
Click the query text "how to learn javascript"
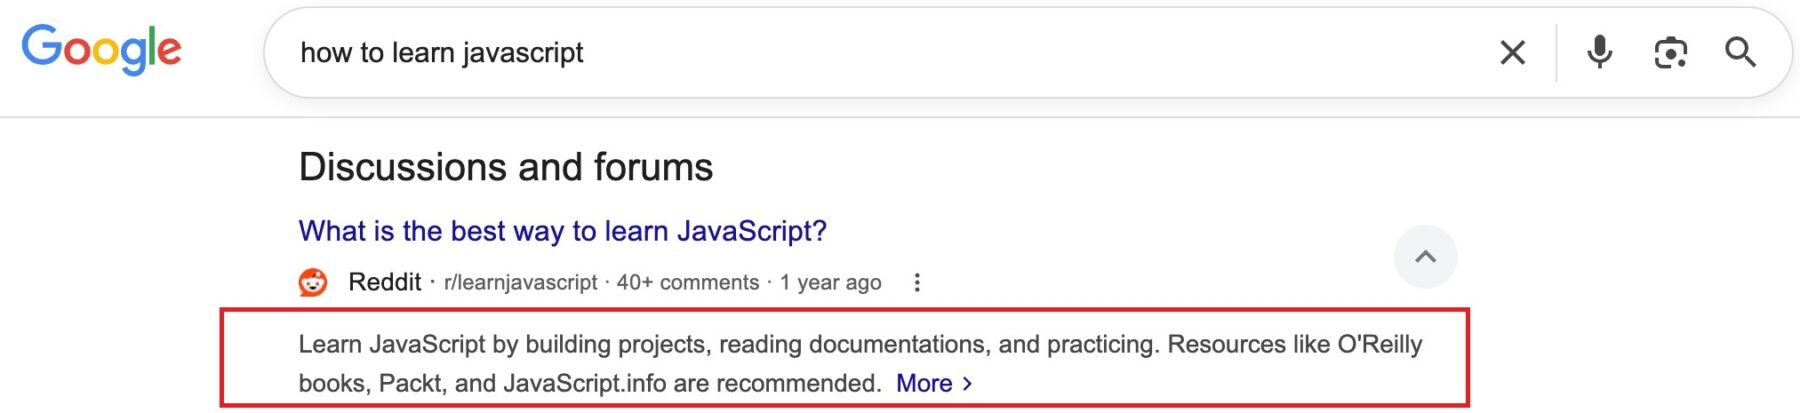(441, 53)
